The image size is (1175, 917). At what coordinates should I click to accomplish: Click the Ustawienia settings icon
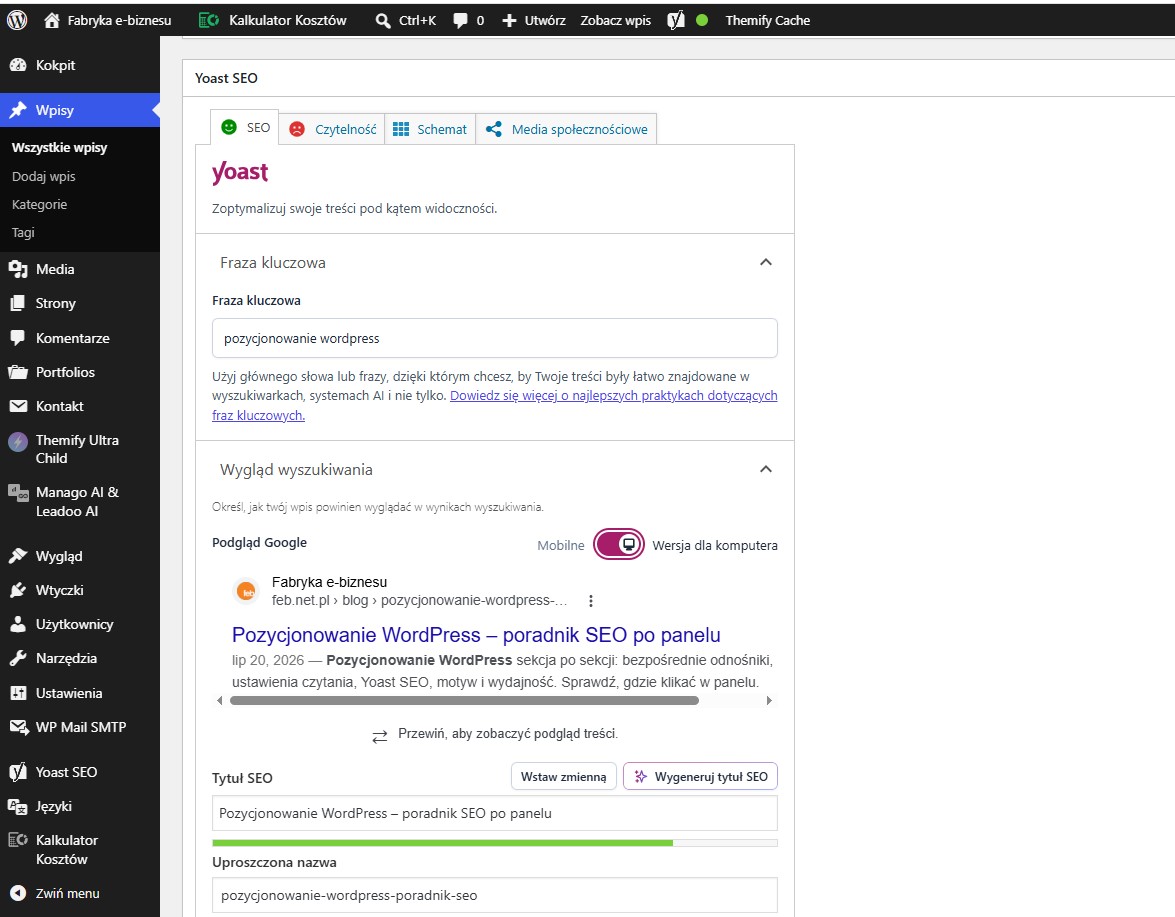(x=18, y=693)
